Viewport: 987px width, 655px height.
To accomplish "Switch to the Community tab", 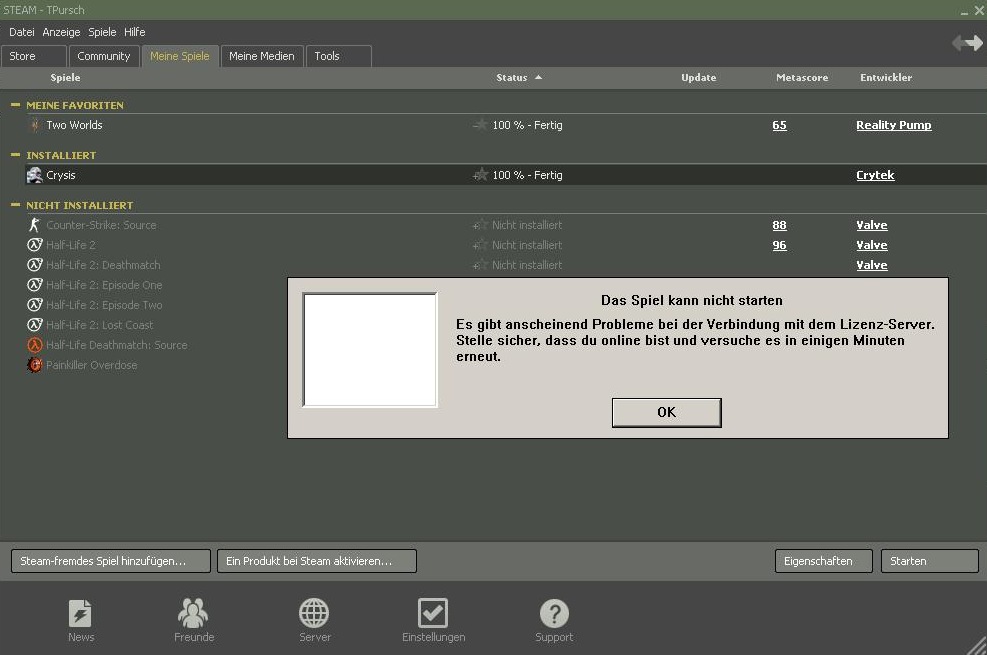I will click(x=104, y=56).
